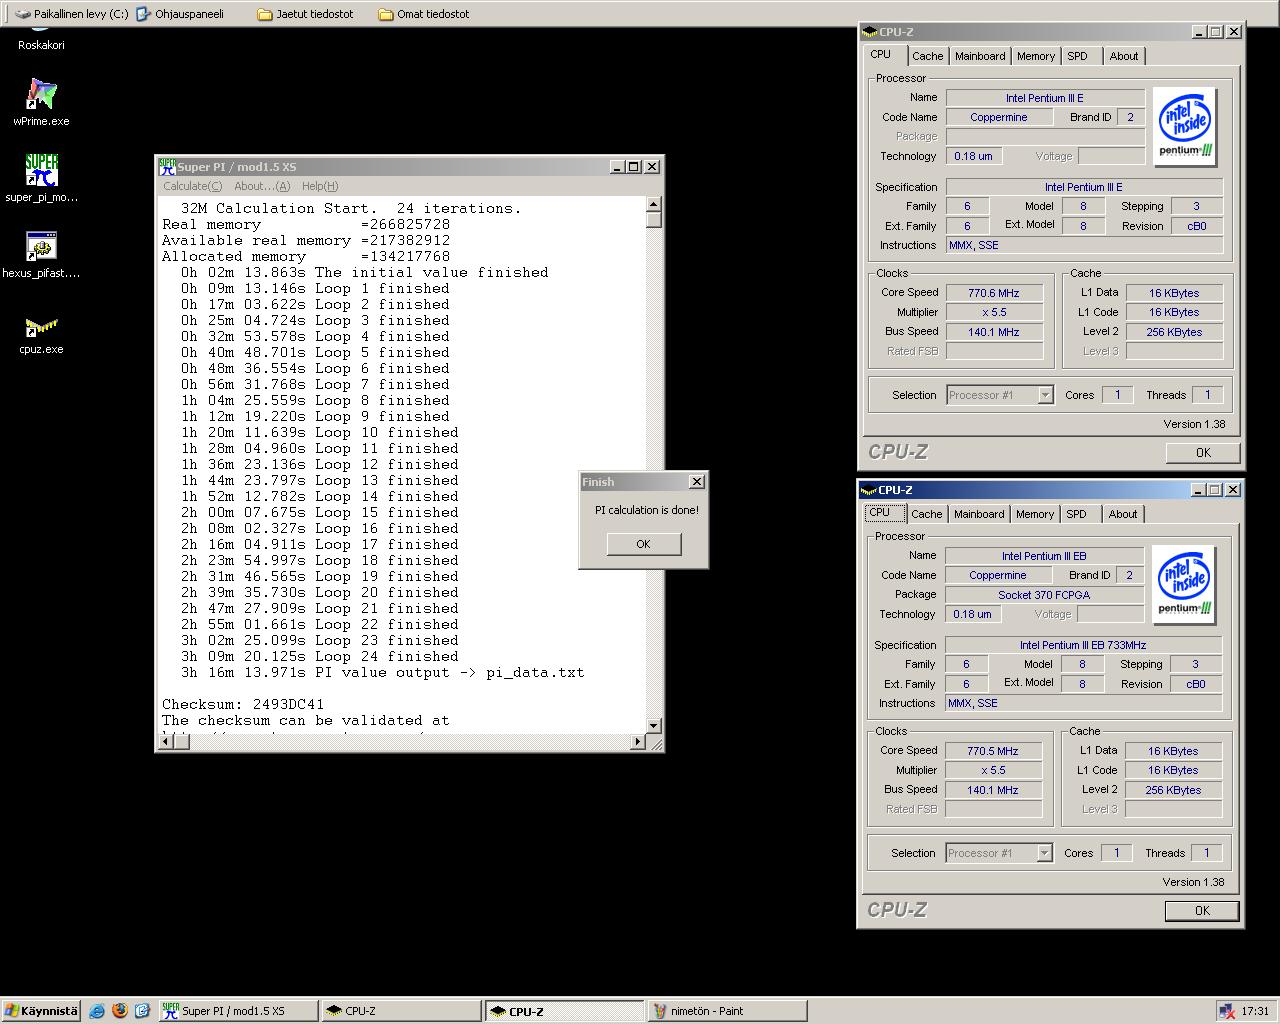
Task: Switch to SPD tab in upper CPU-Z
Action: click(x=1077, y=56)
